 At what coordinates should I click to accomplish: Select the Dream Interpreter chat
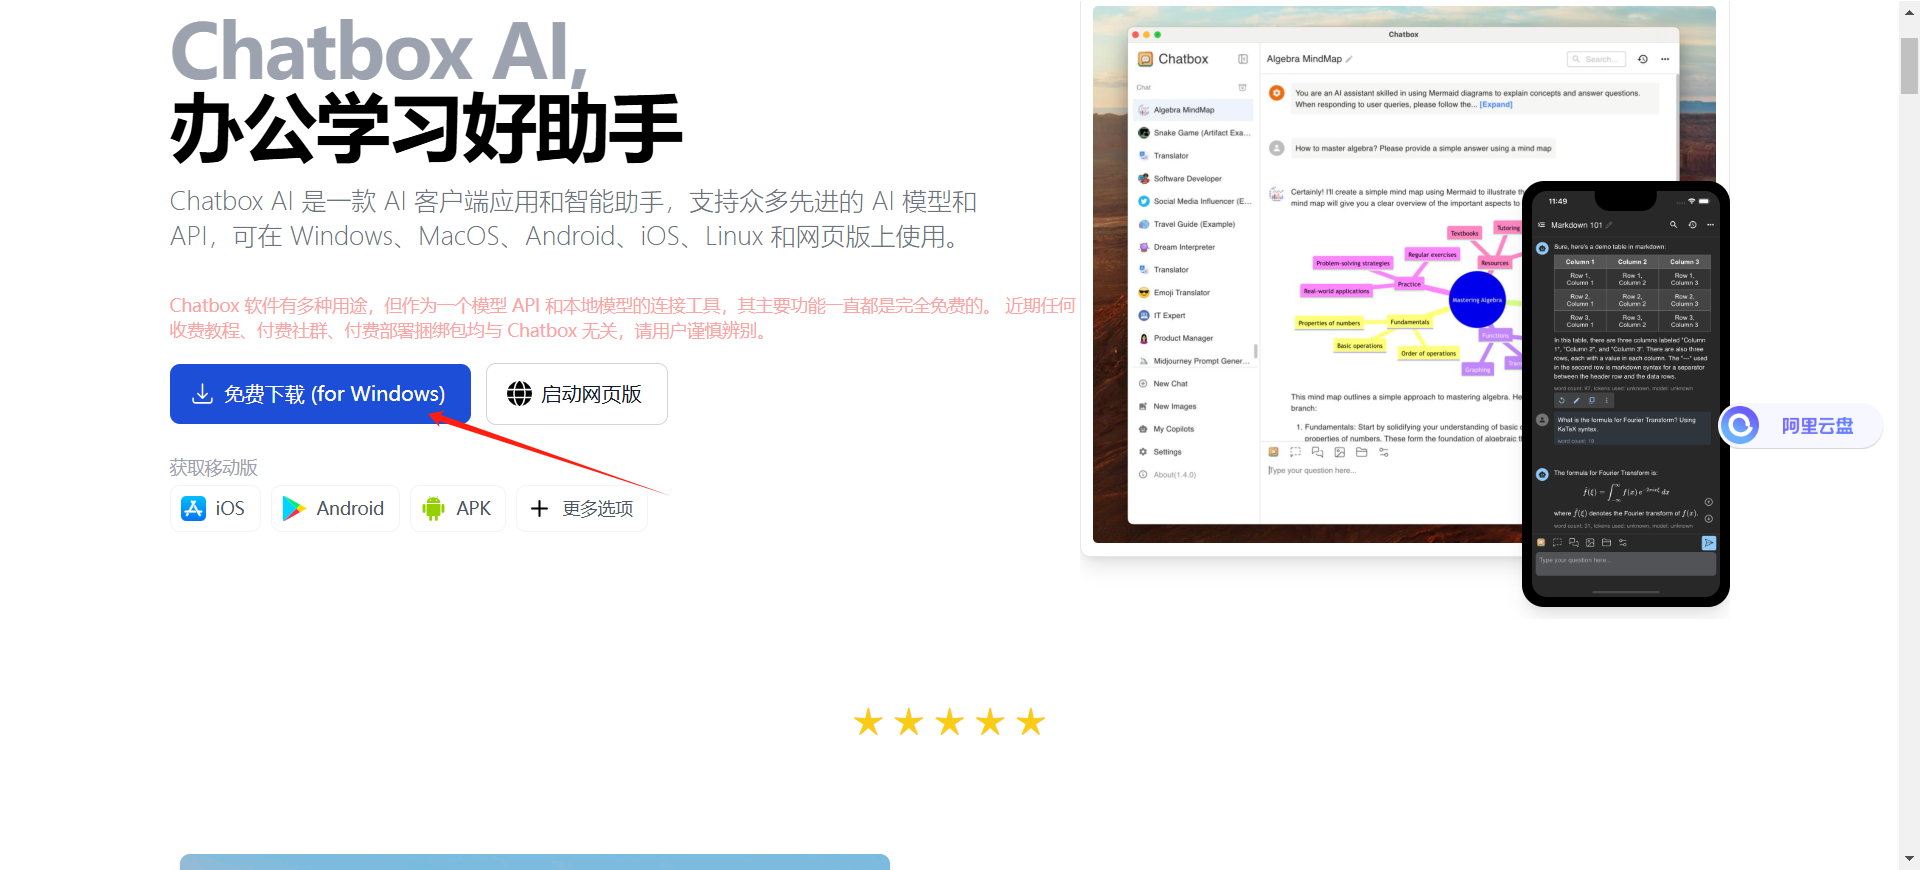(x=1194, y=247)
